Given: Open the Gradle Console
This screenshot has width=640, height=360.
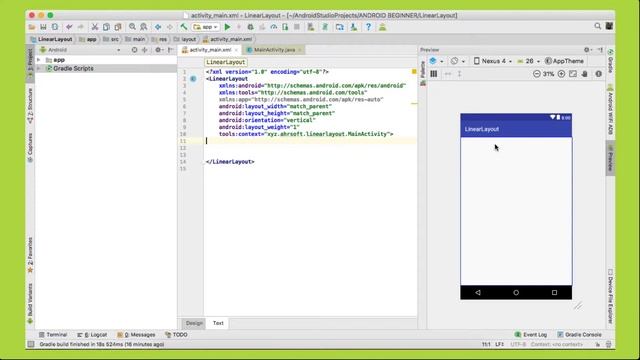Looking at the screenshot, I should tap(579, 334).
